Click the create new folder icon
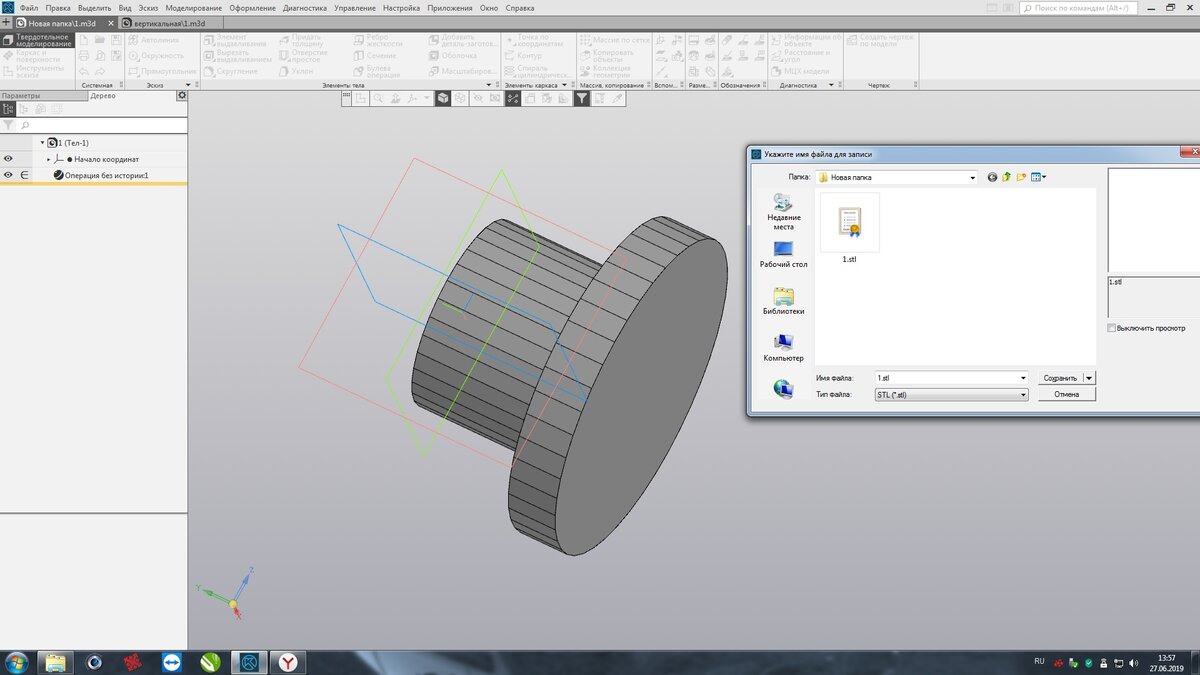1200x675 pixels. (x=1022, y=177)
